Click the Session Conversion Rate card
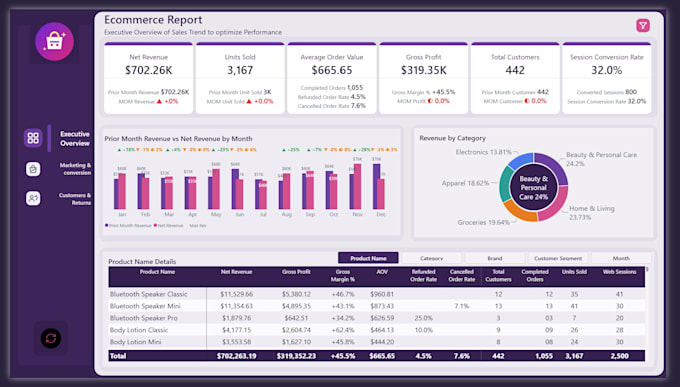The height and width of the screenshot is (387, 680). coord(607,79)
